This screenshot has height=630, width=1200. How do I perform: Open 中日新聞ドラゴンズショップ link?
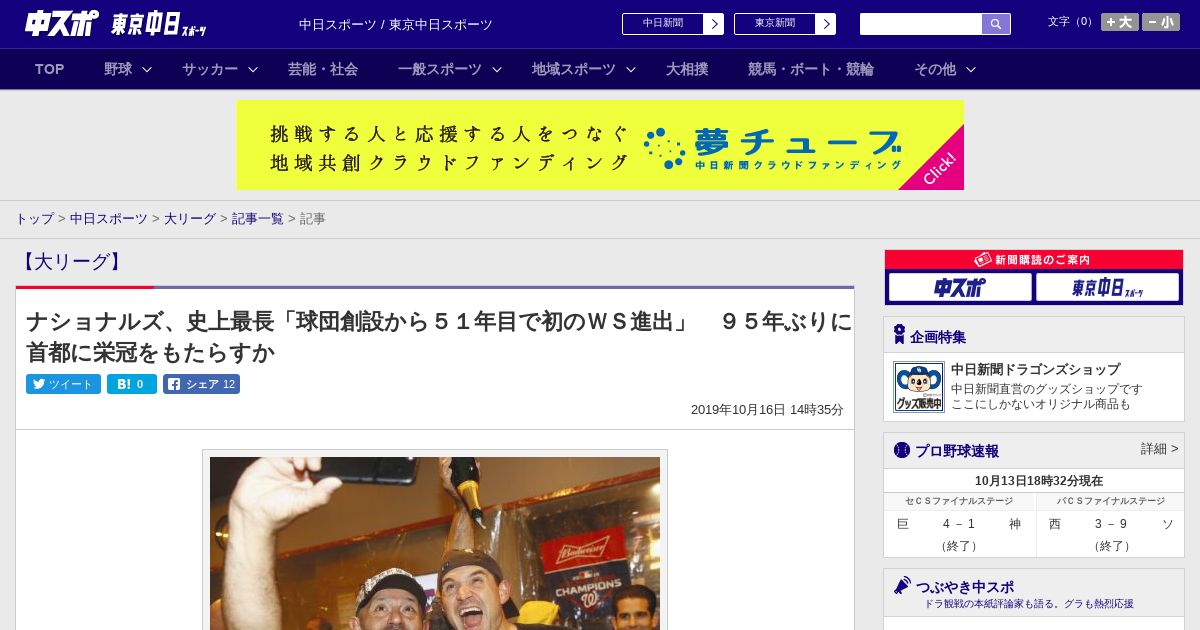[x=1035, y=369]
